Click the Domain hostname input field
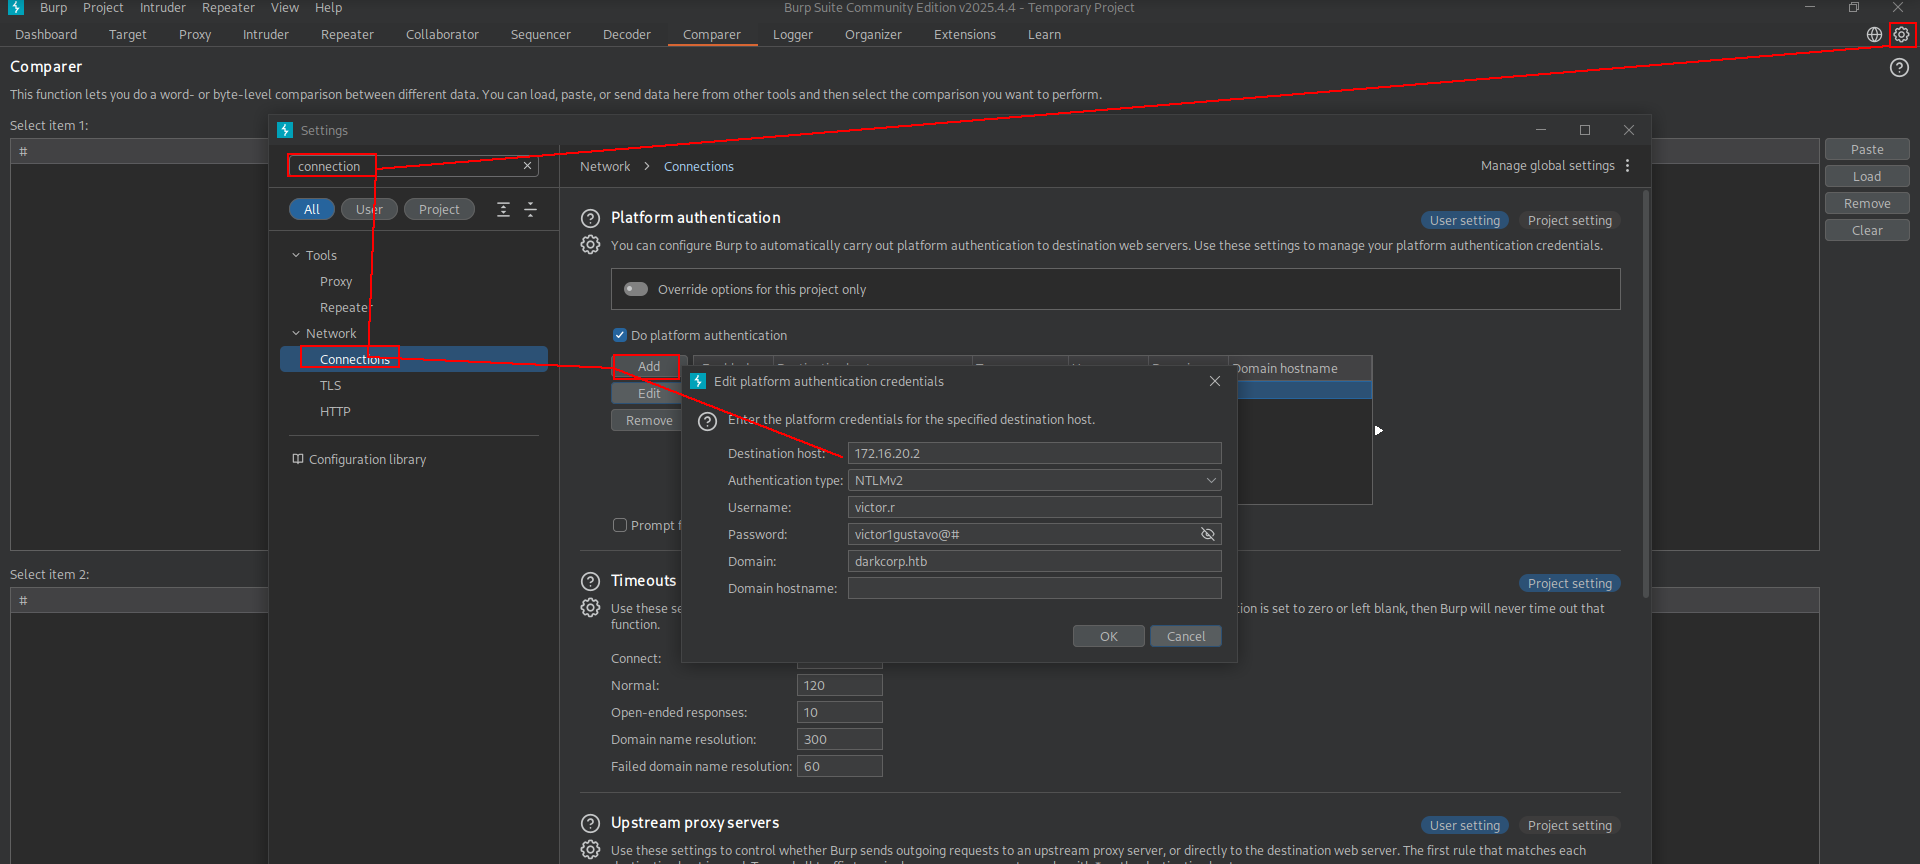 1034,589
